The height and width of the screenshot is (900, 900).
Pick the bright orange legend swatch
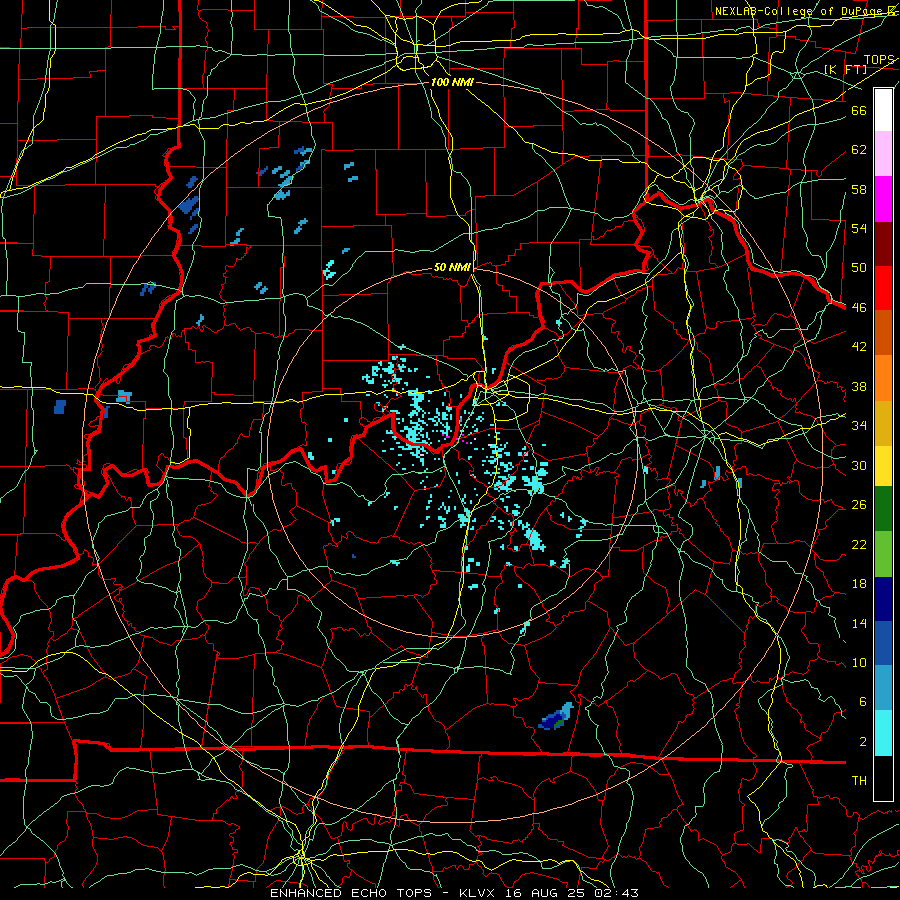(x=883, y=378)
